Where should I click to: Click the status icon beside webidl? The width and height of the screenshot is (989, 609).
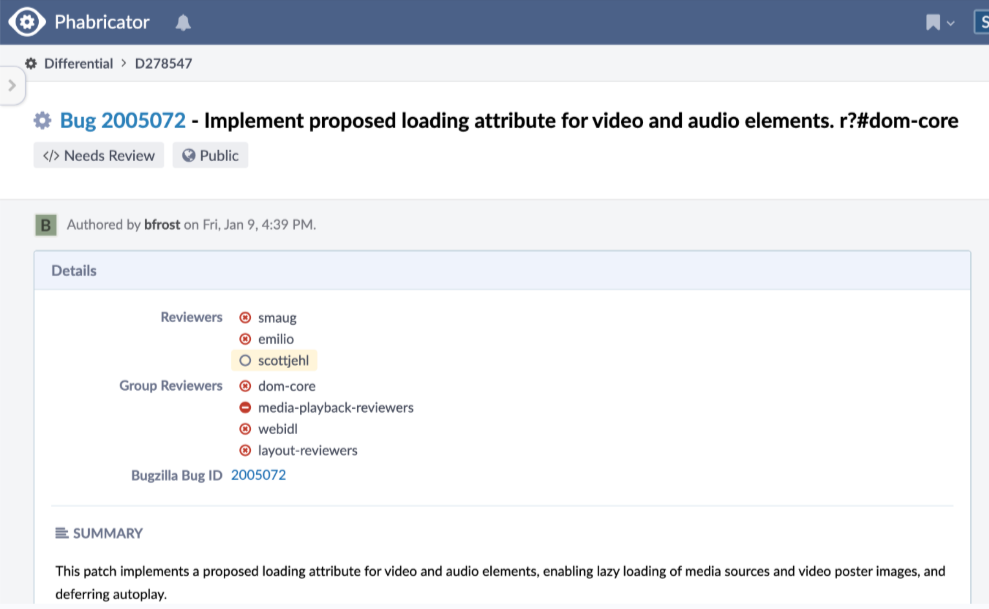(245, 429)
